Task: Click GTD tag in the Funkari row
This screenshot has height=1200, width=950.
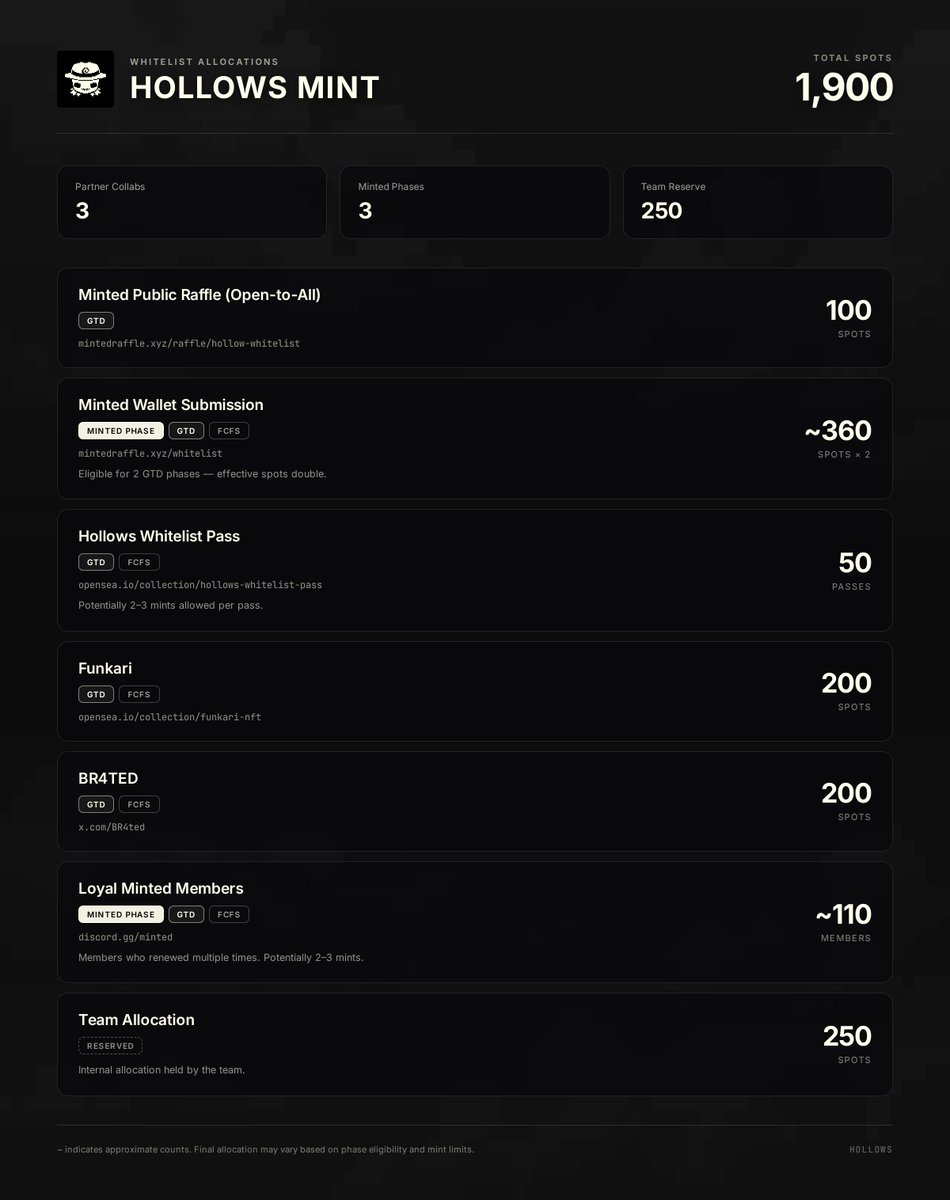Action: click(96, 694)
